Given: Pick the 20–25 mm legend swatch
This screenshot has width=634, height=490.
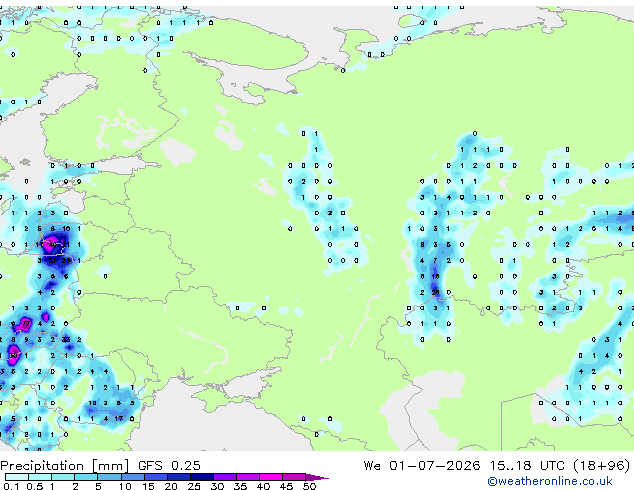Looking at the screenshot, I should 178,477.
